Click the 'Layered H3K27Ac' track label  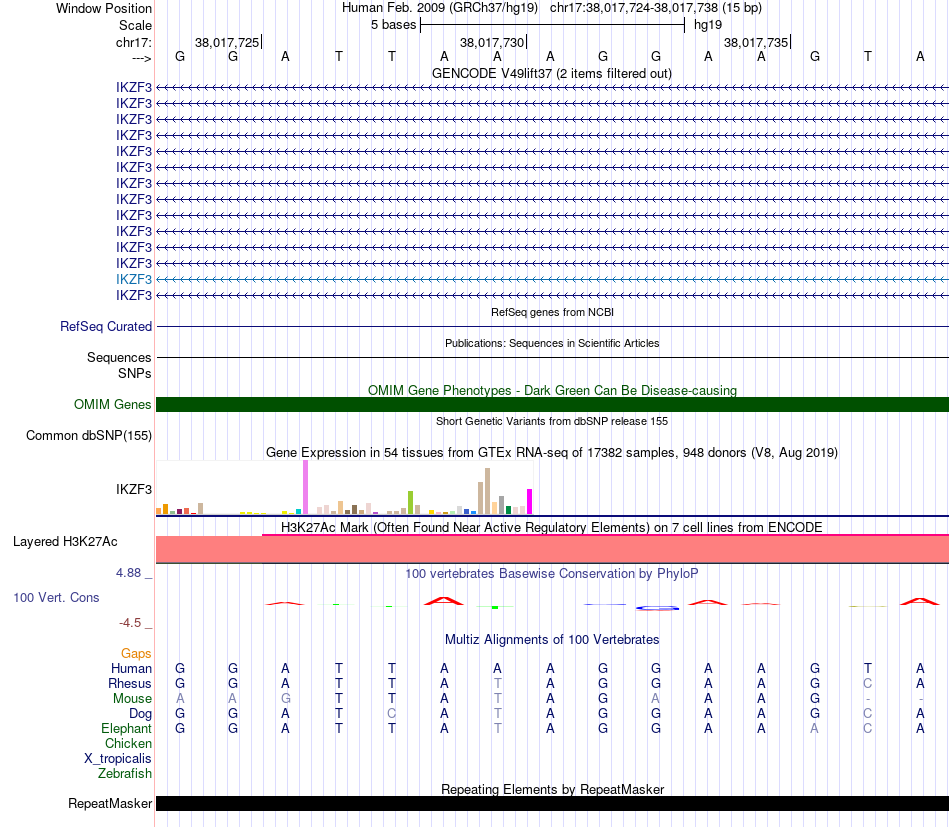[x=65, y=542]
